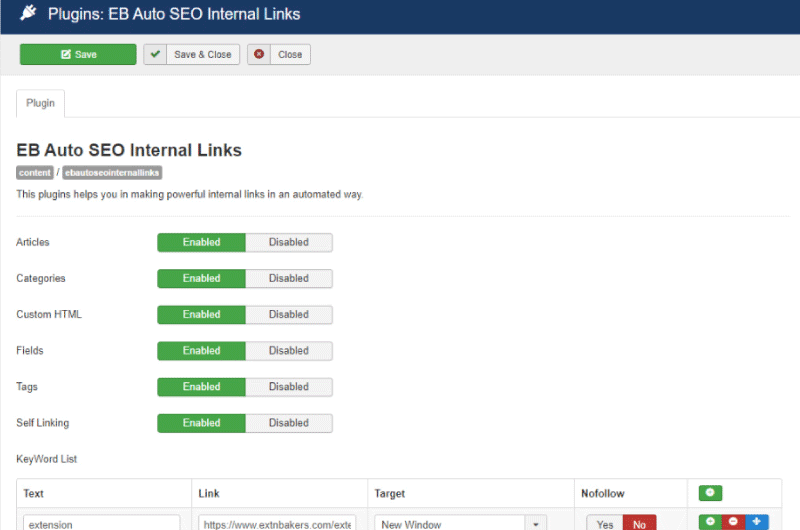Set Self Linking to Enabled
Screen dimensions: 800x530
(x=202, y=423)
